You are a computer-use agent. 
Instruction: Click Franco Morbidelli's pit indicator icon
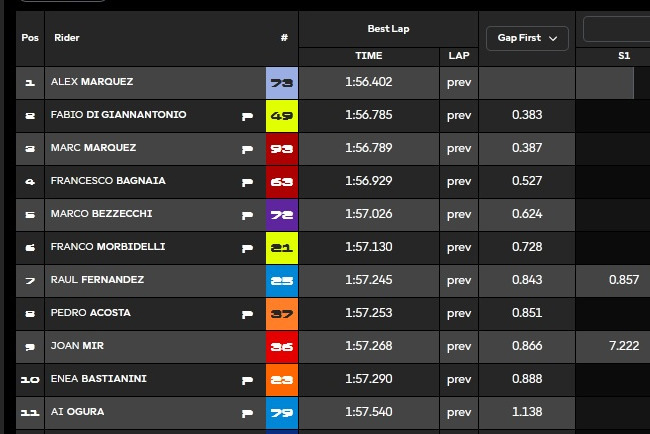coord(247,248)
